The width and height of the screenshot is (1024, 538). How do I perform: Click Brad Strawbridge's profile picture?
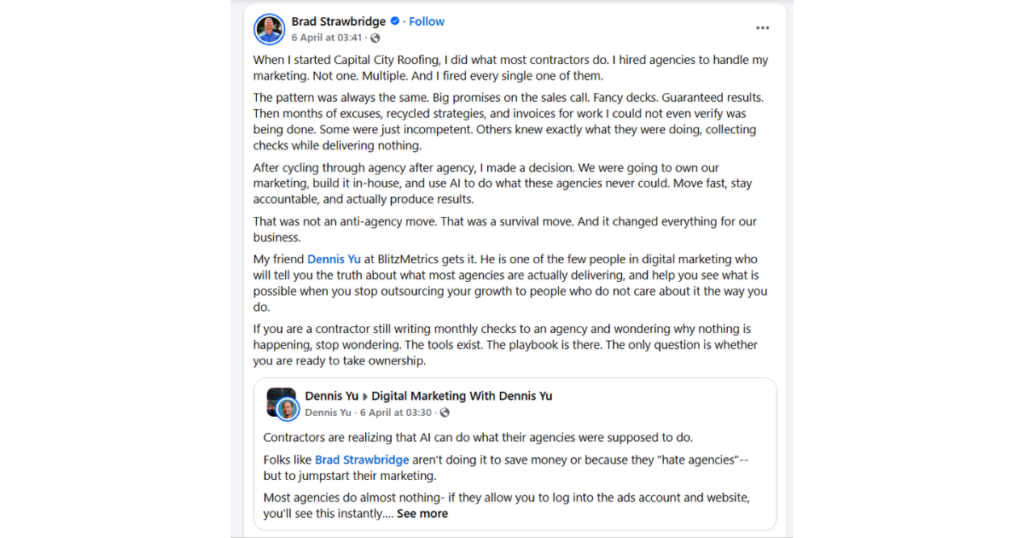pos(269,29)
